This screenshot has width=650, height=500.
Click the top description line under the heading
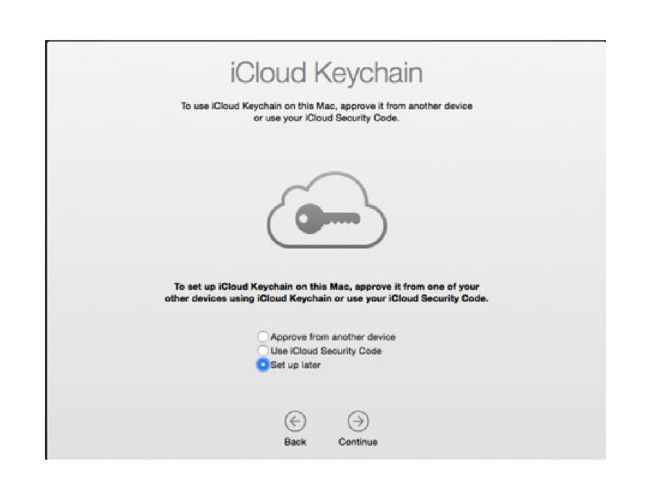click(x=325, y=106)
